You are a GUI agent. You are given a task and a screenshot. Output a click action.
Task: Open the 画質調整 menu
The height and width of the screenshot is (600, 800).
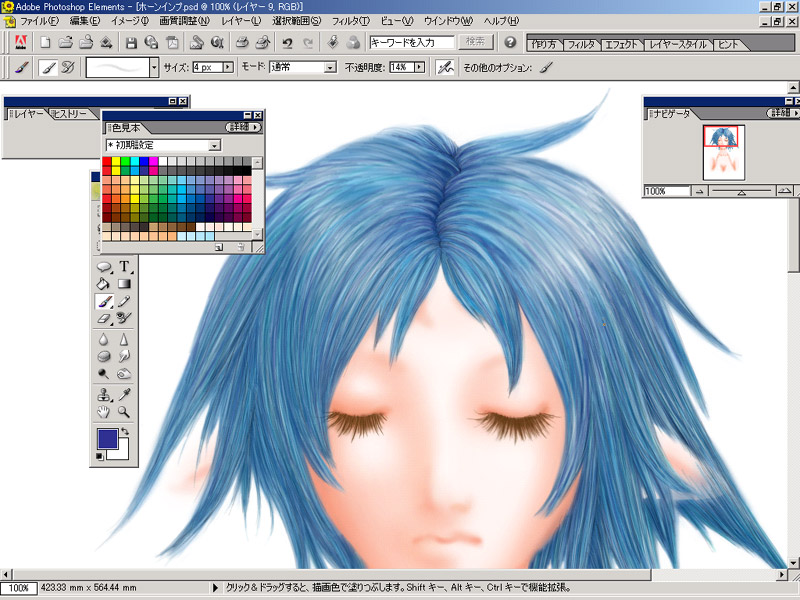point(185,21)
